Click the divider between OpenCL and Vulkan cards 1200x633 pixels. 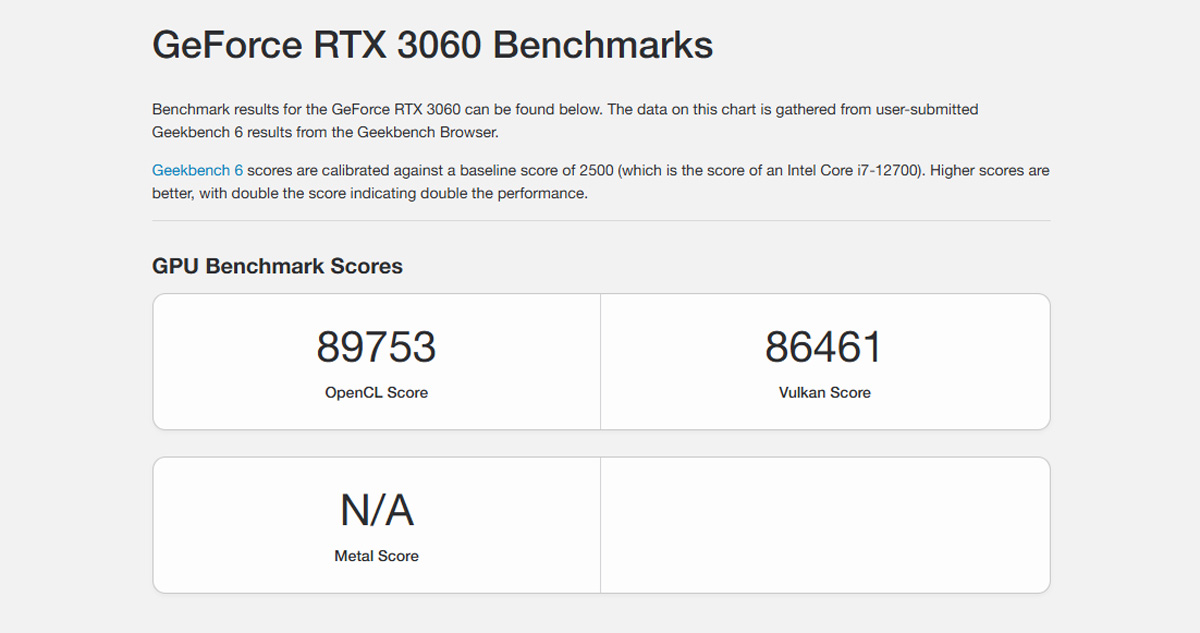pyautogui.click(x=601, y=361)
